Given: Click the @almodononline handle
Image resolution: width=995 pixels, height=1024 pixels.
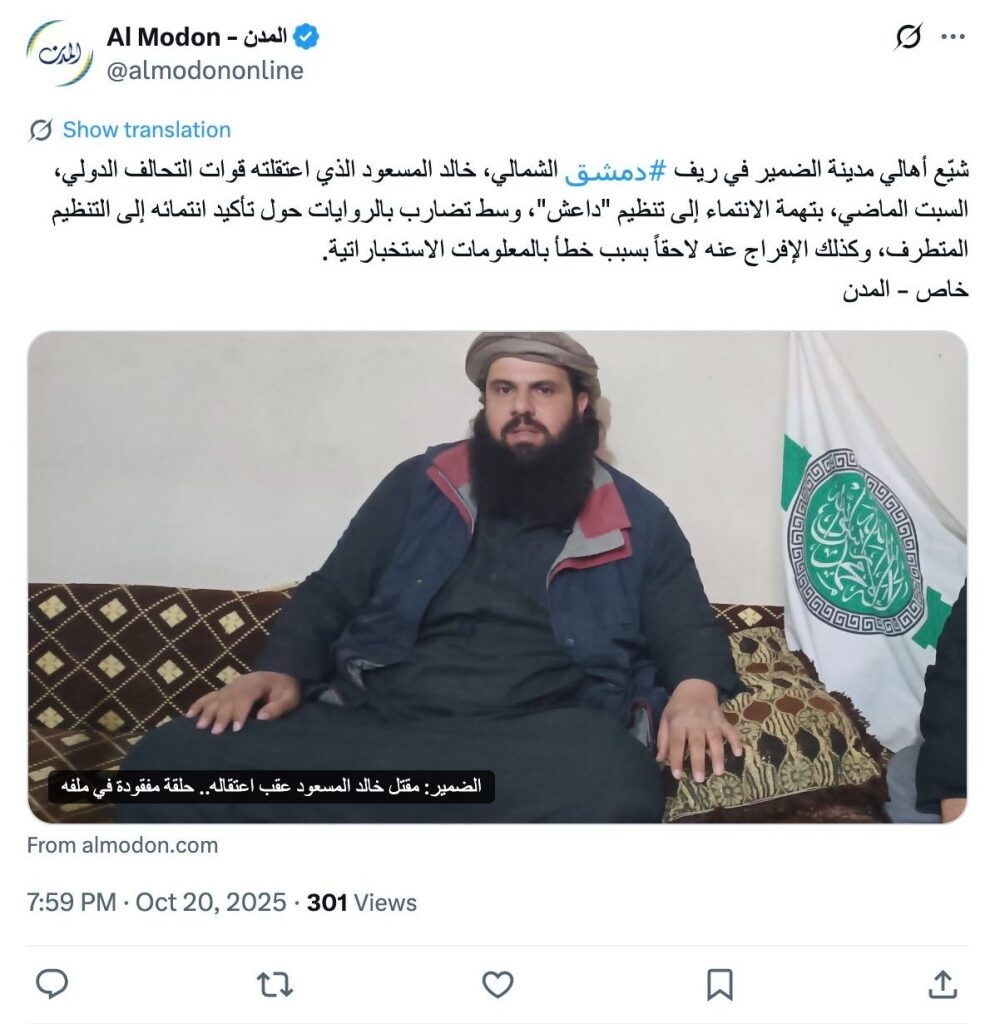Looking at the screenshot, I should (x=204, y=71).
